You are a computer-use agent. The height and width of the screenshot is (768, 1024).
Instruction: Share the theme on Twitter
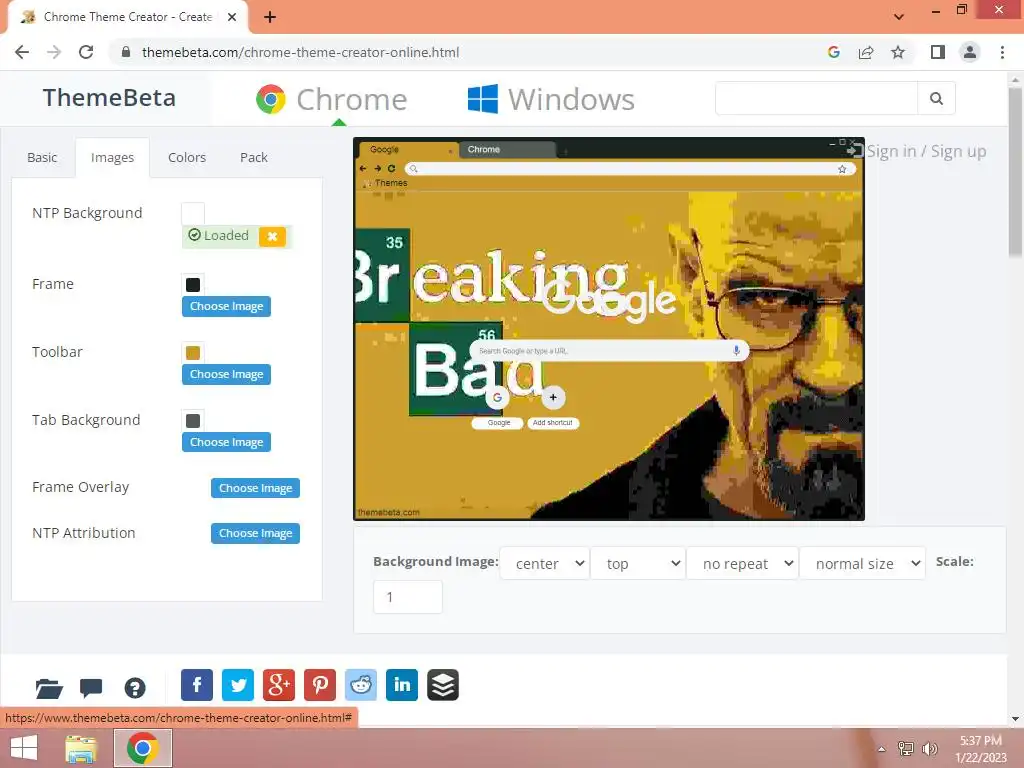pos(238,685)
